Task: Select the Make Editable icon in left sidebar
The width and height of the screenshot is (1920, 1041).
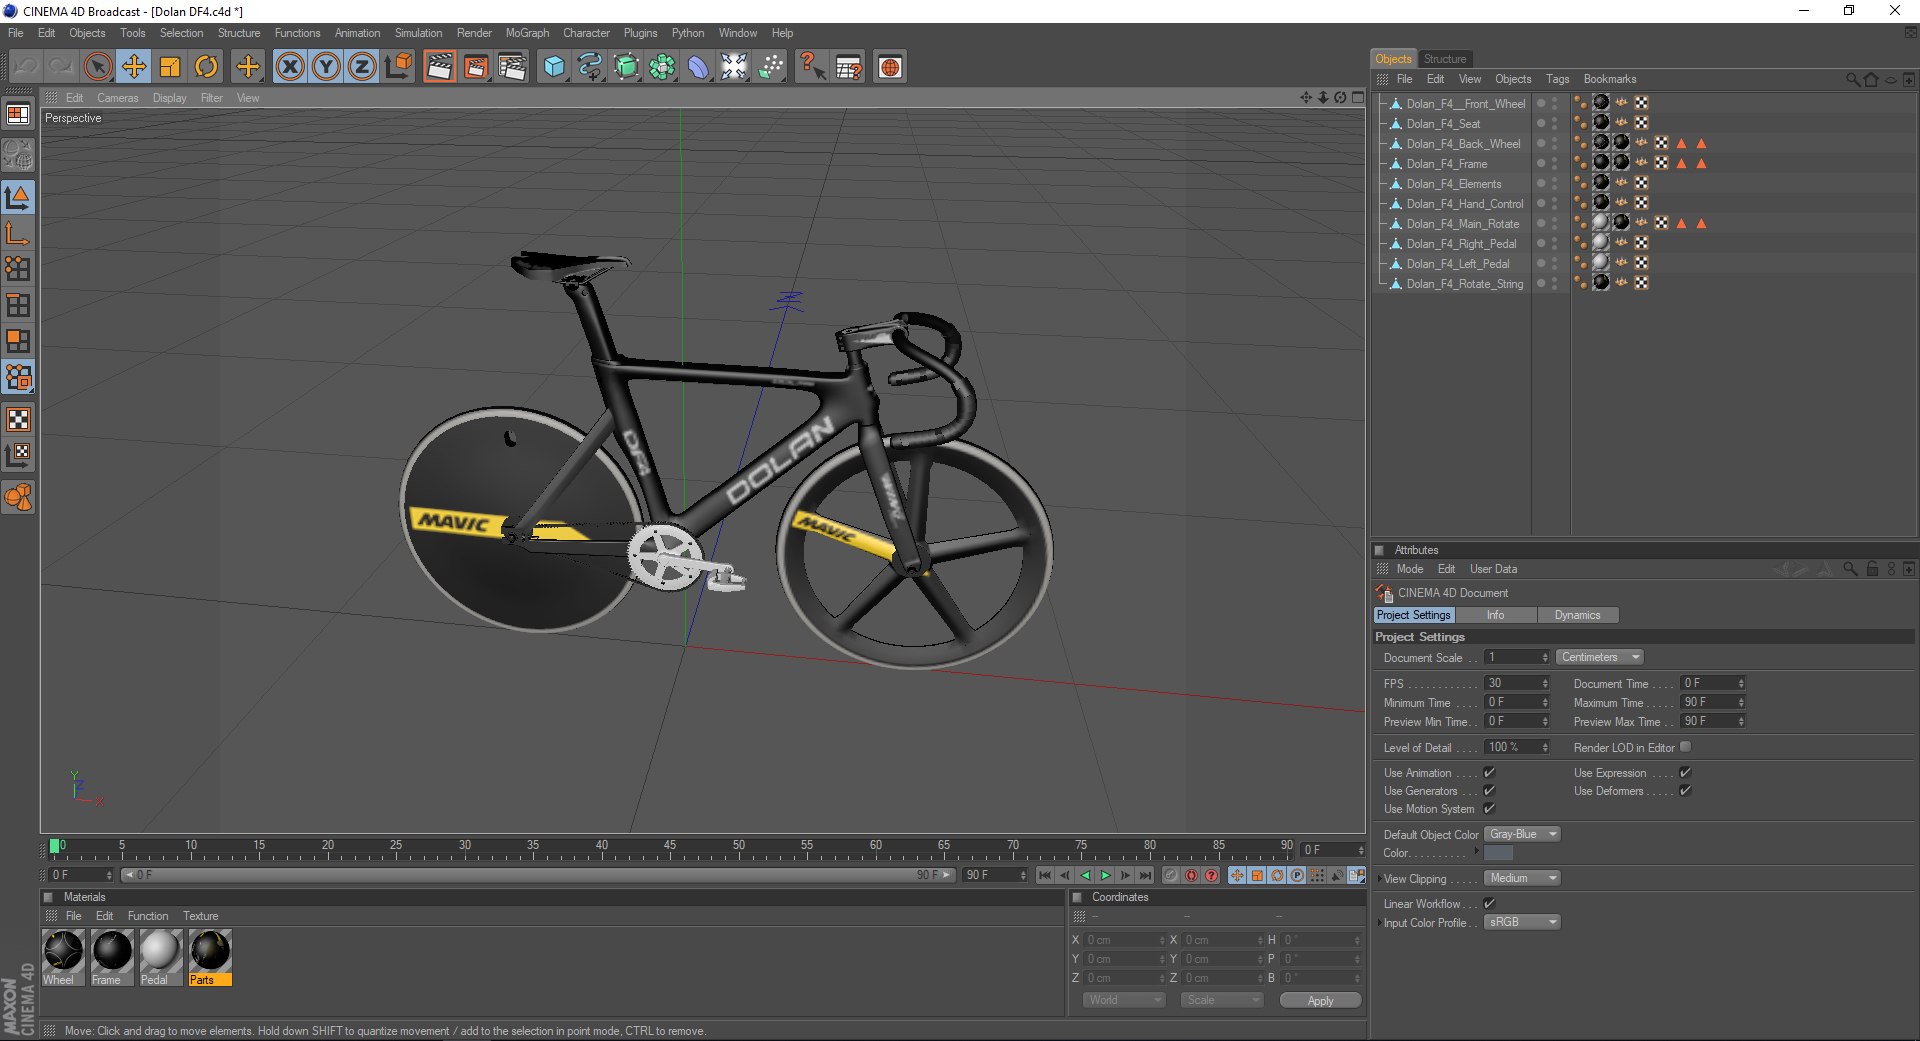Action: click(18, 155)
